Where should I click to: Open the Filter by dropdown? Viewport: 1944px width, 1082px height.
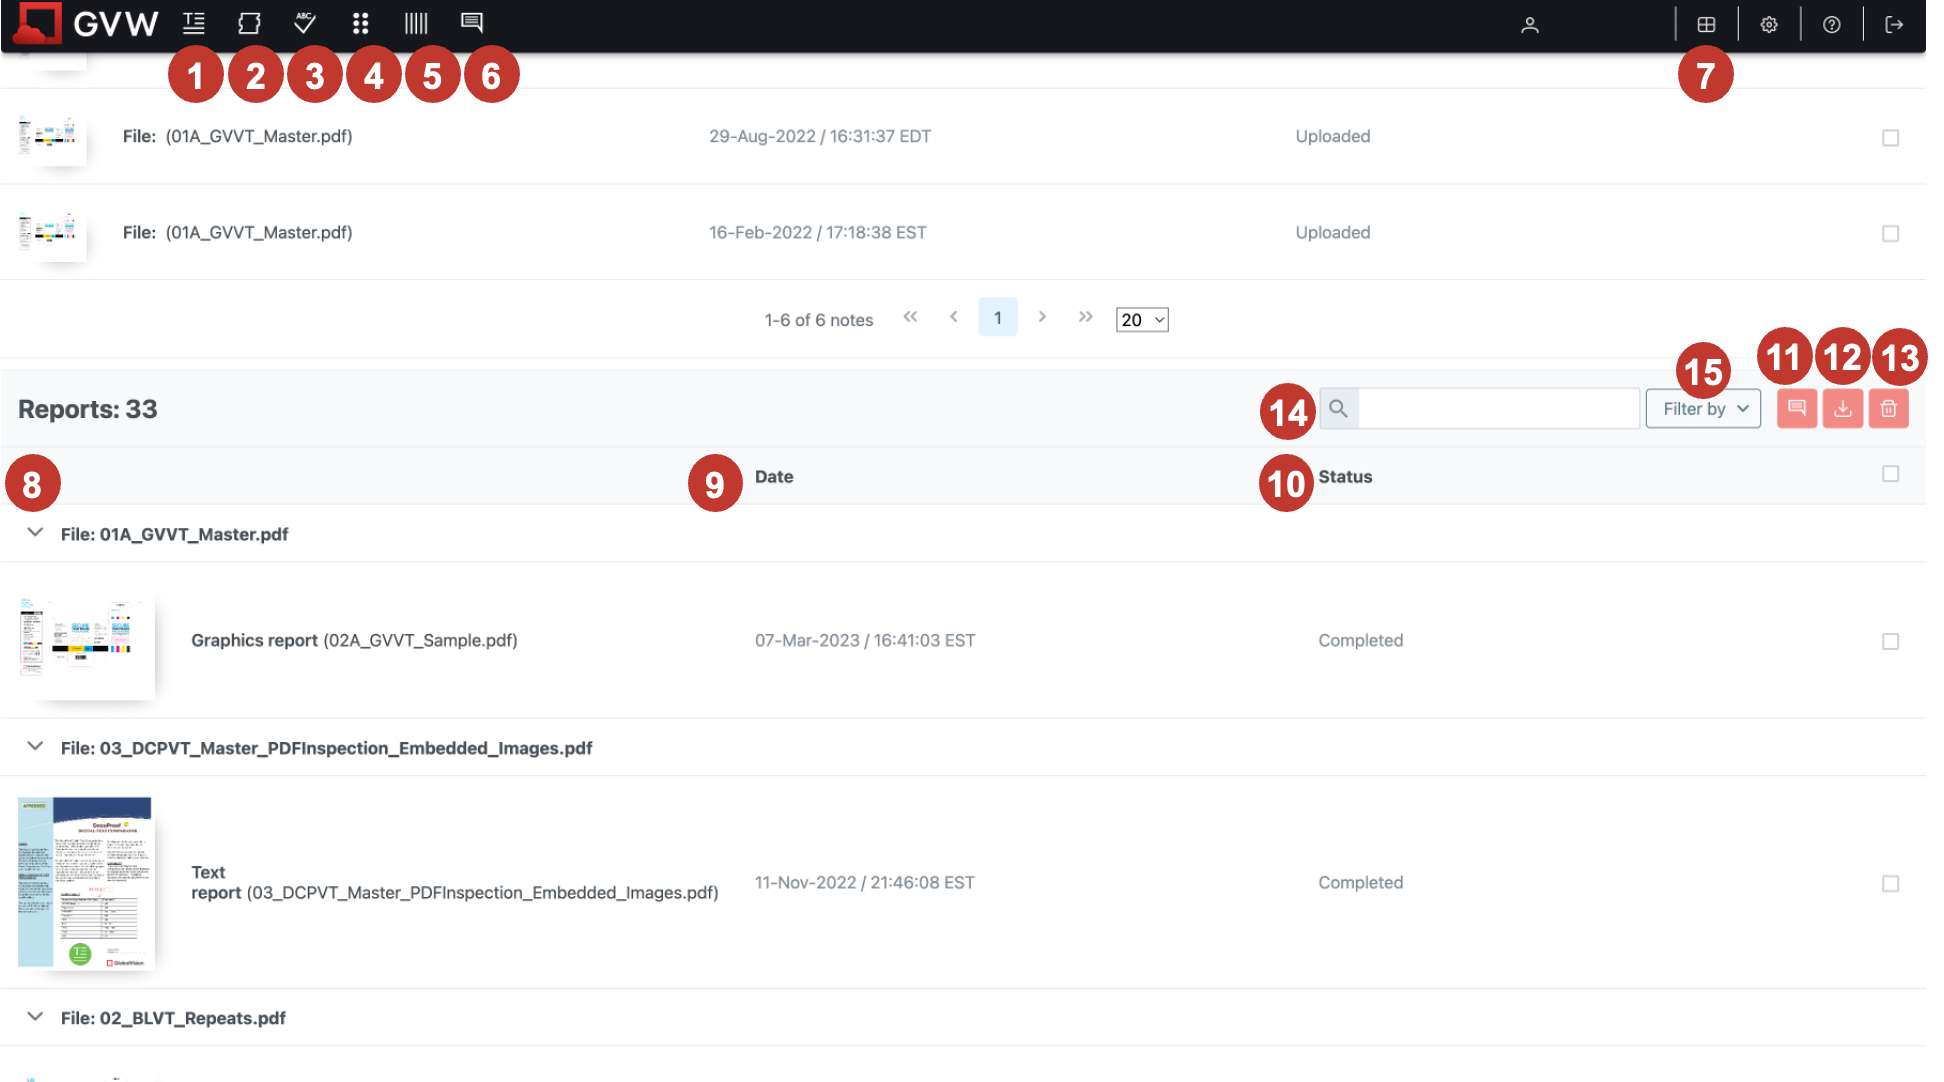[x=1703, y=409]
